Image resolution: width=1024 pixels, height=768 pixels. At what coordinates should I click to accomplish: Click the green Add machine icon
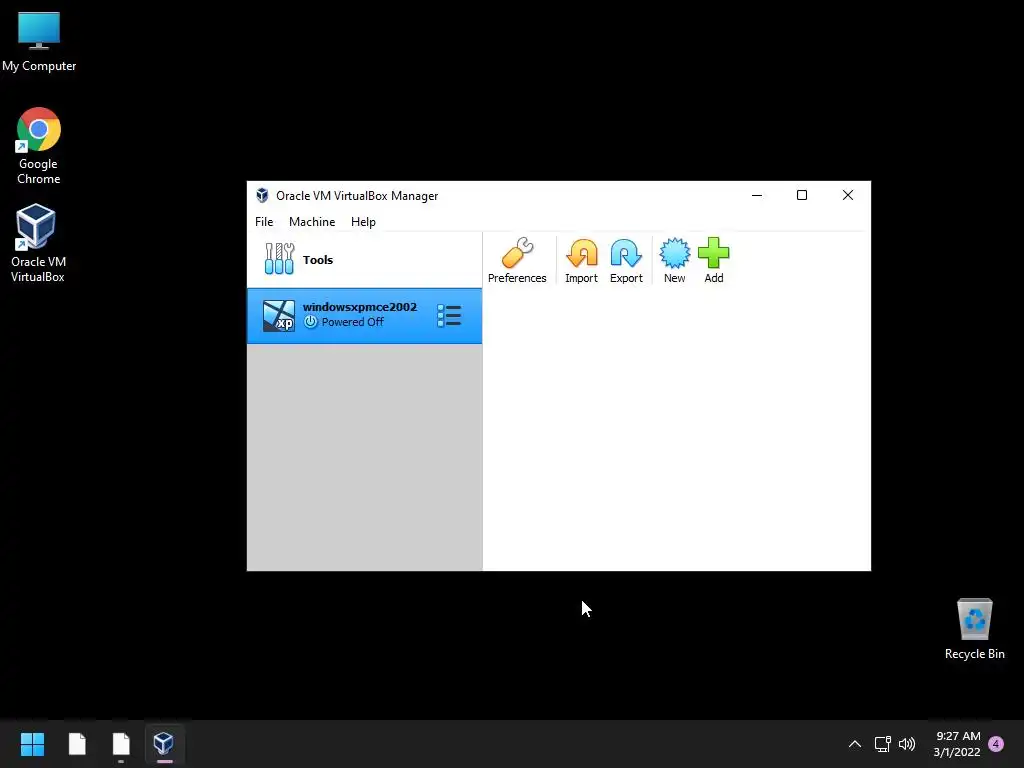713,261
